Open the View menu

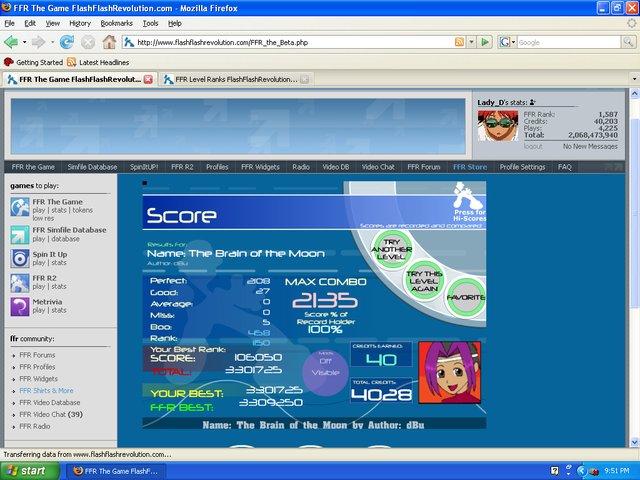52,24
